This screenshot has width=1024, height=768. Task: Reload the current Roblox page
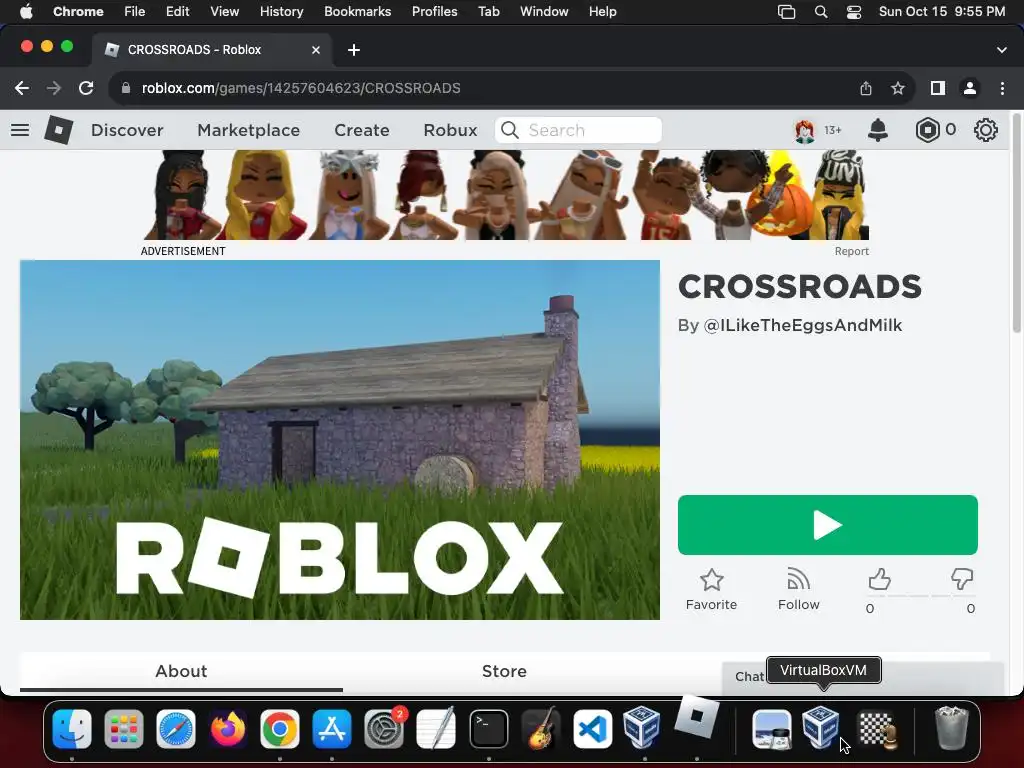86,88
